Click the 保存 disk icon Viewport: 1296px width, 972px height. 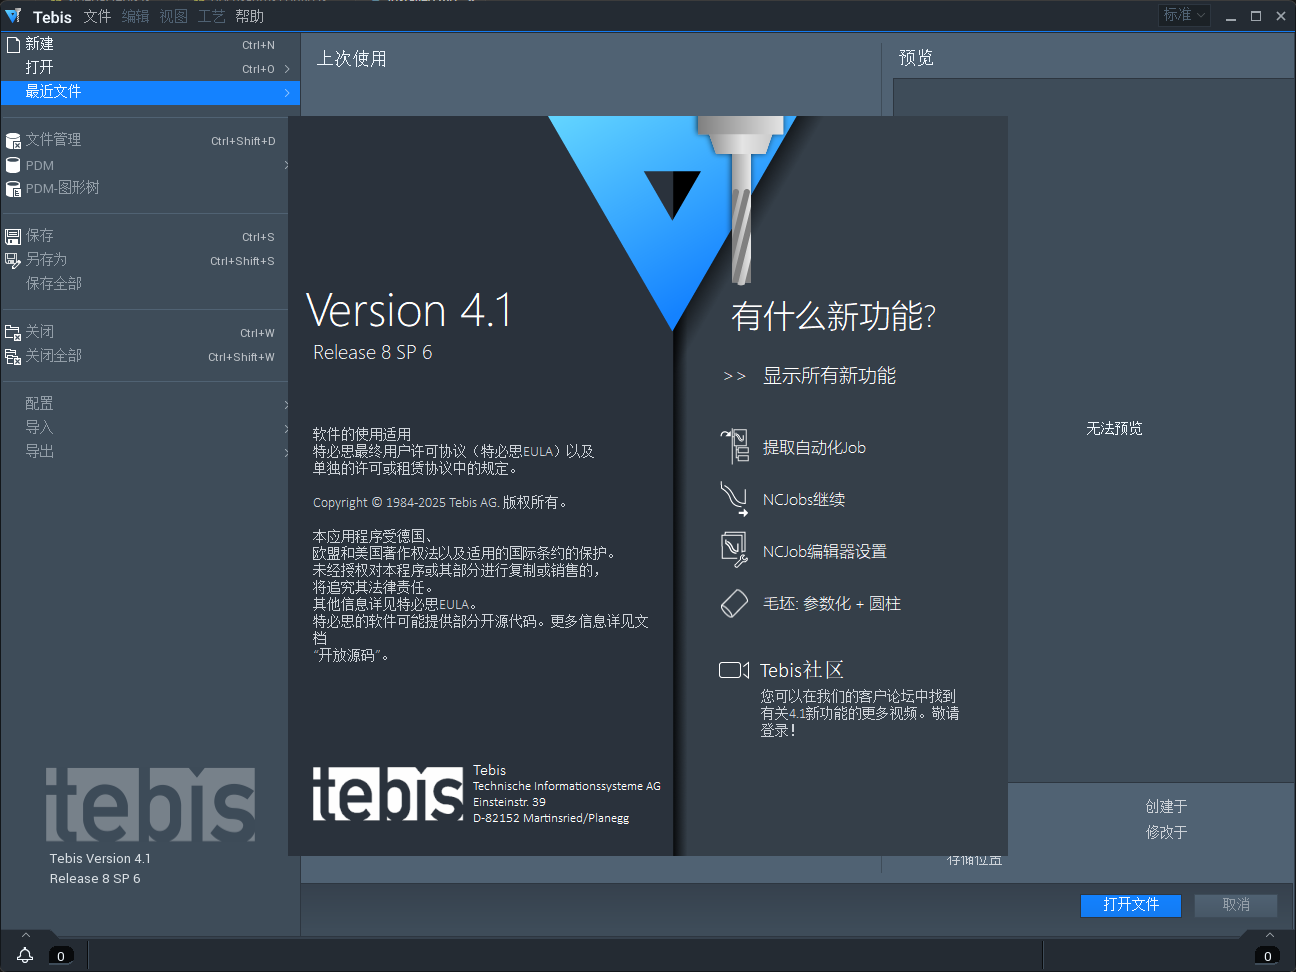(13, 237)
